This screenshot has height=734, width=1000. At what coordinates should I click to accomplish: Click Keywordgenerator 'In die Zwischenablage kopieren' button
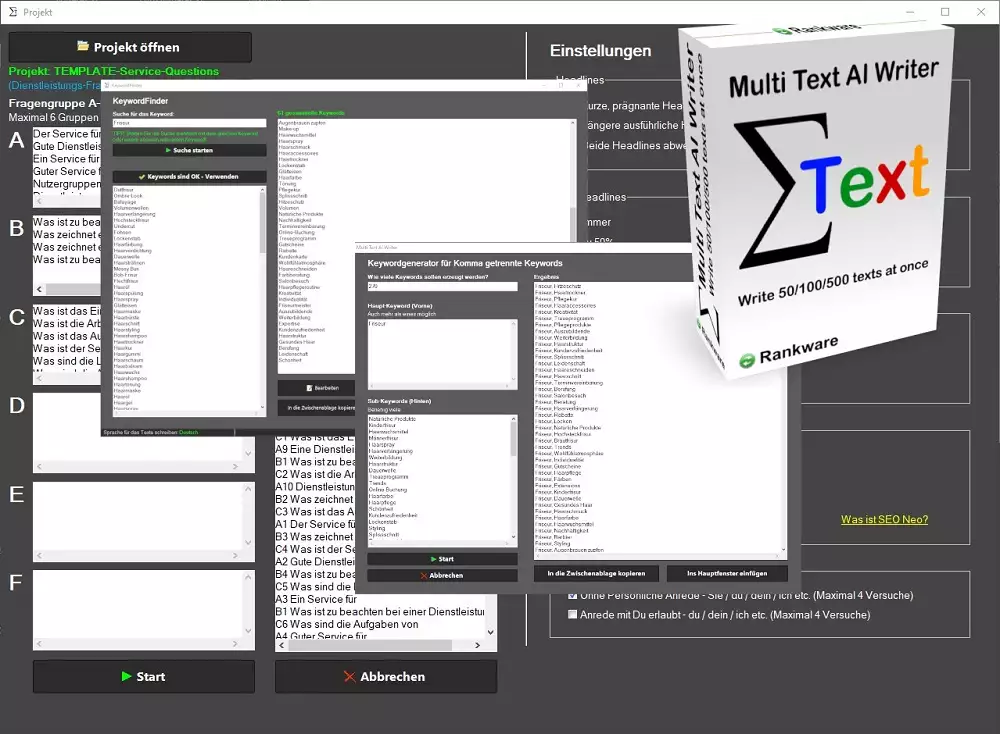596,573
